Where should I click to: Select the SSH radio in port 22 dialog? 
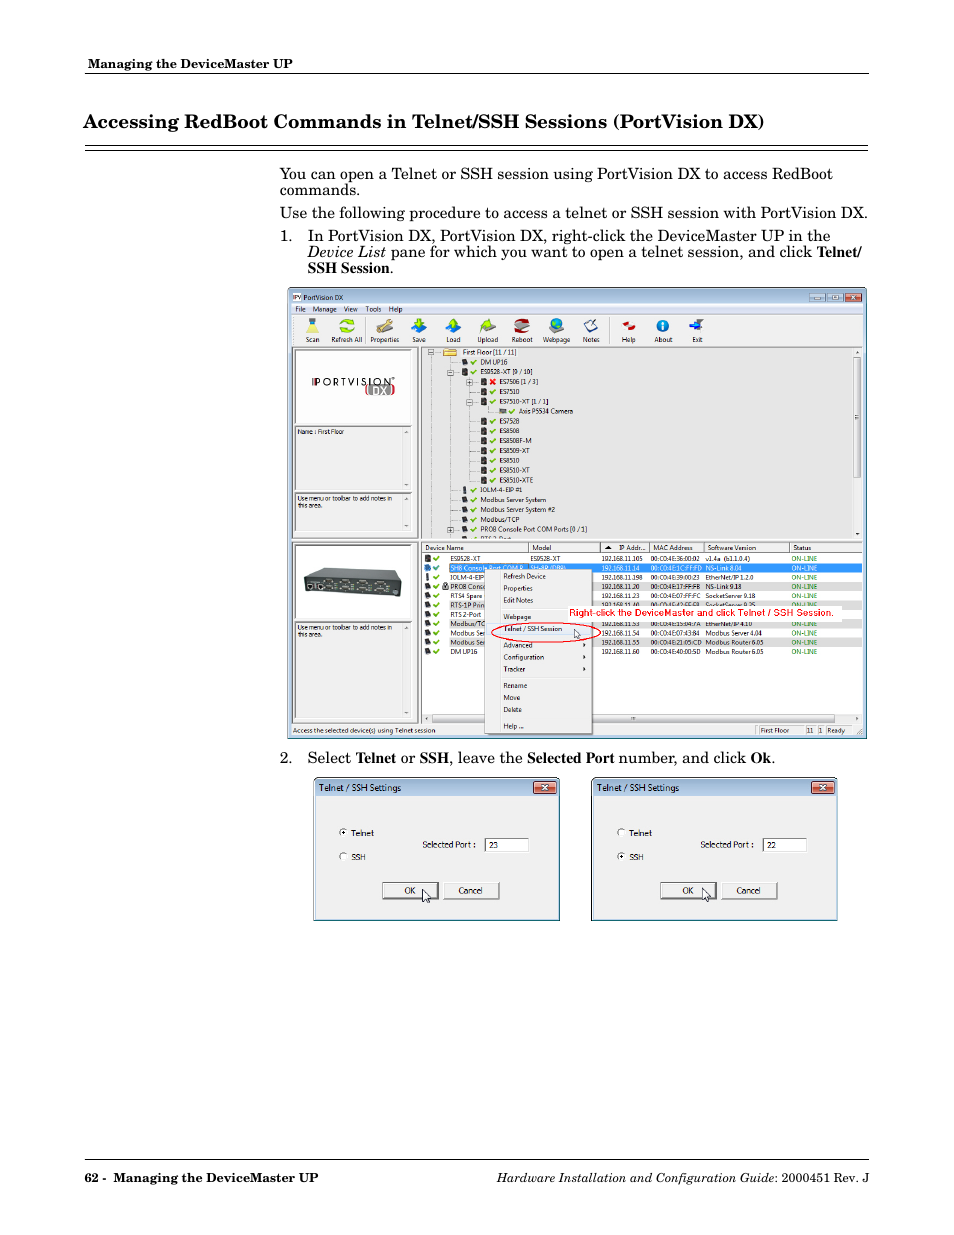click(x=621, y=857)
